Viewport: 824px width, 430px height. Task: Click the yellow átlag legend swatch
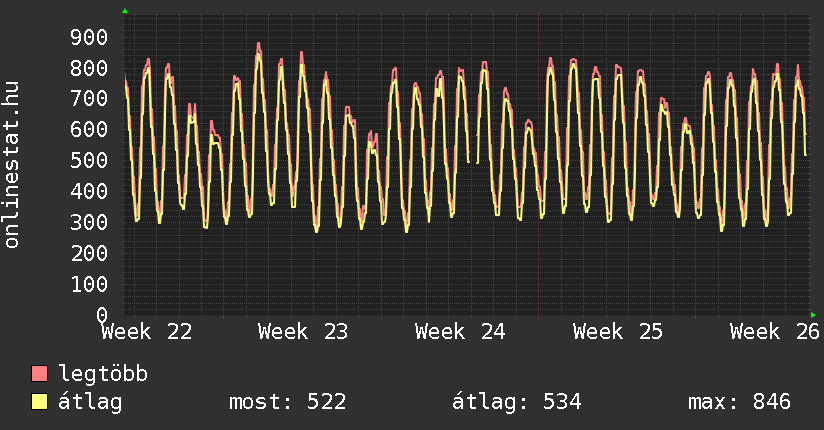pos(39,402)
